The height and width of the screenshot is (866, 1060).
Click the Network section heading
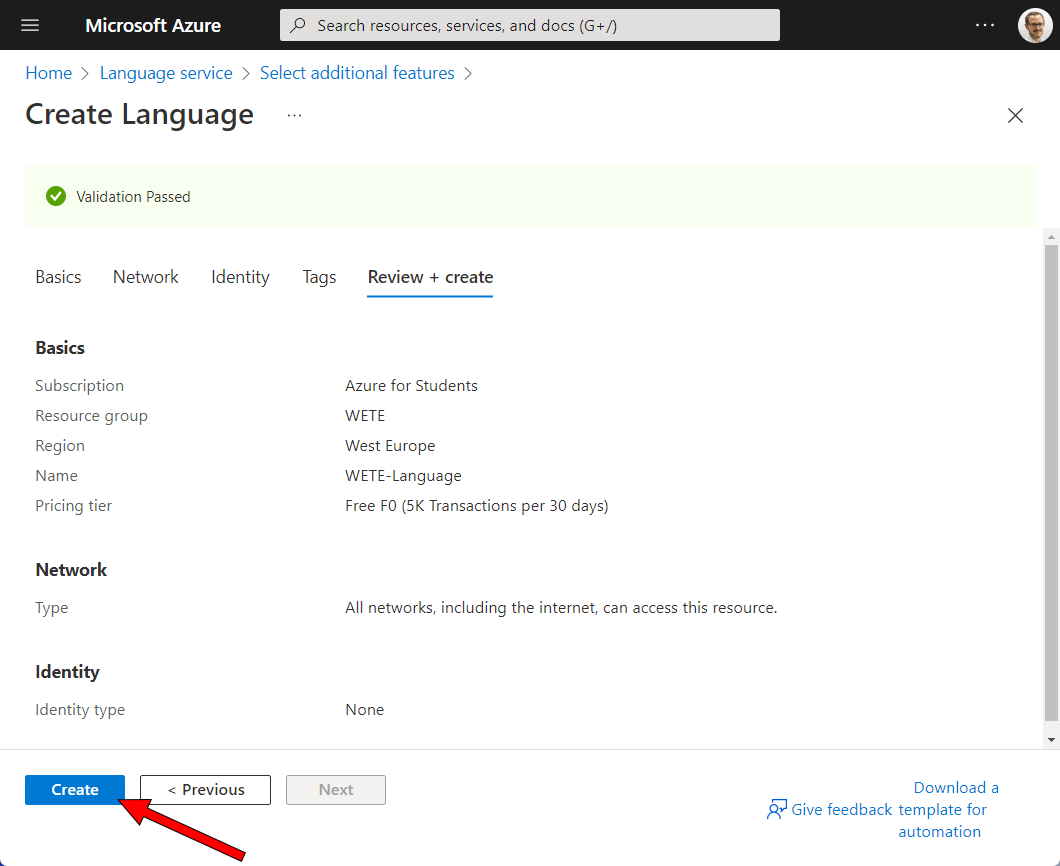71,570
